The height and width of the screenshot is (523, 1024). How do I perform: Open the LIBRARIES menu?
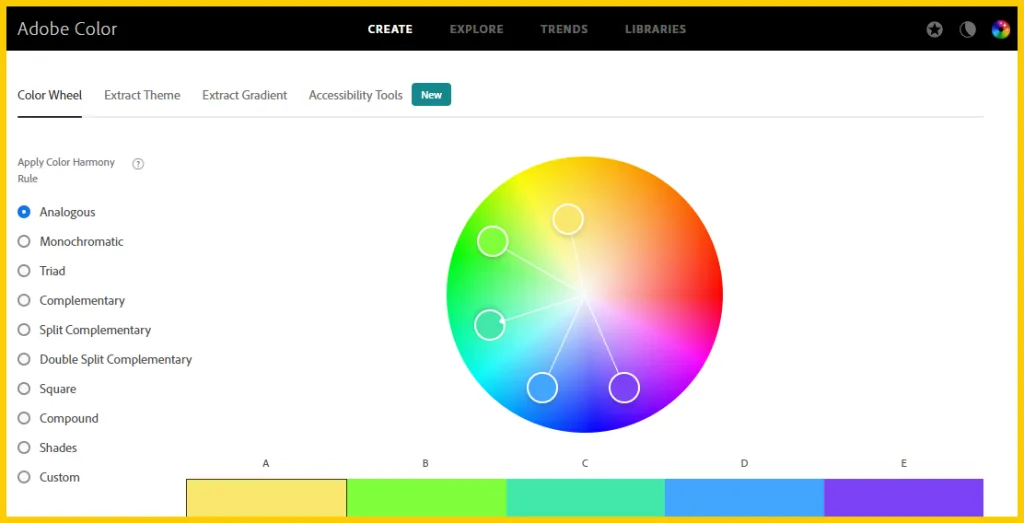(x=655, y=29)
